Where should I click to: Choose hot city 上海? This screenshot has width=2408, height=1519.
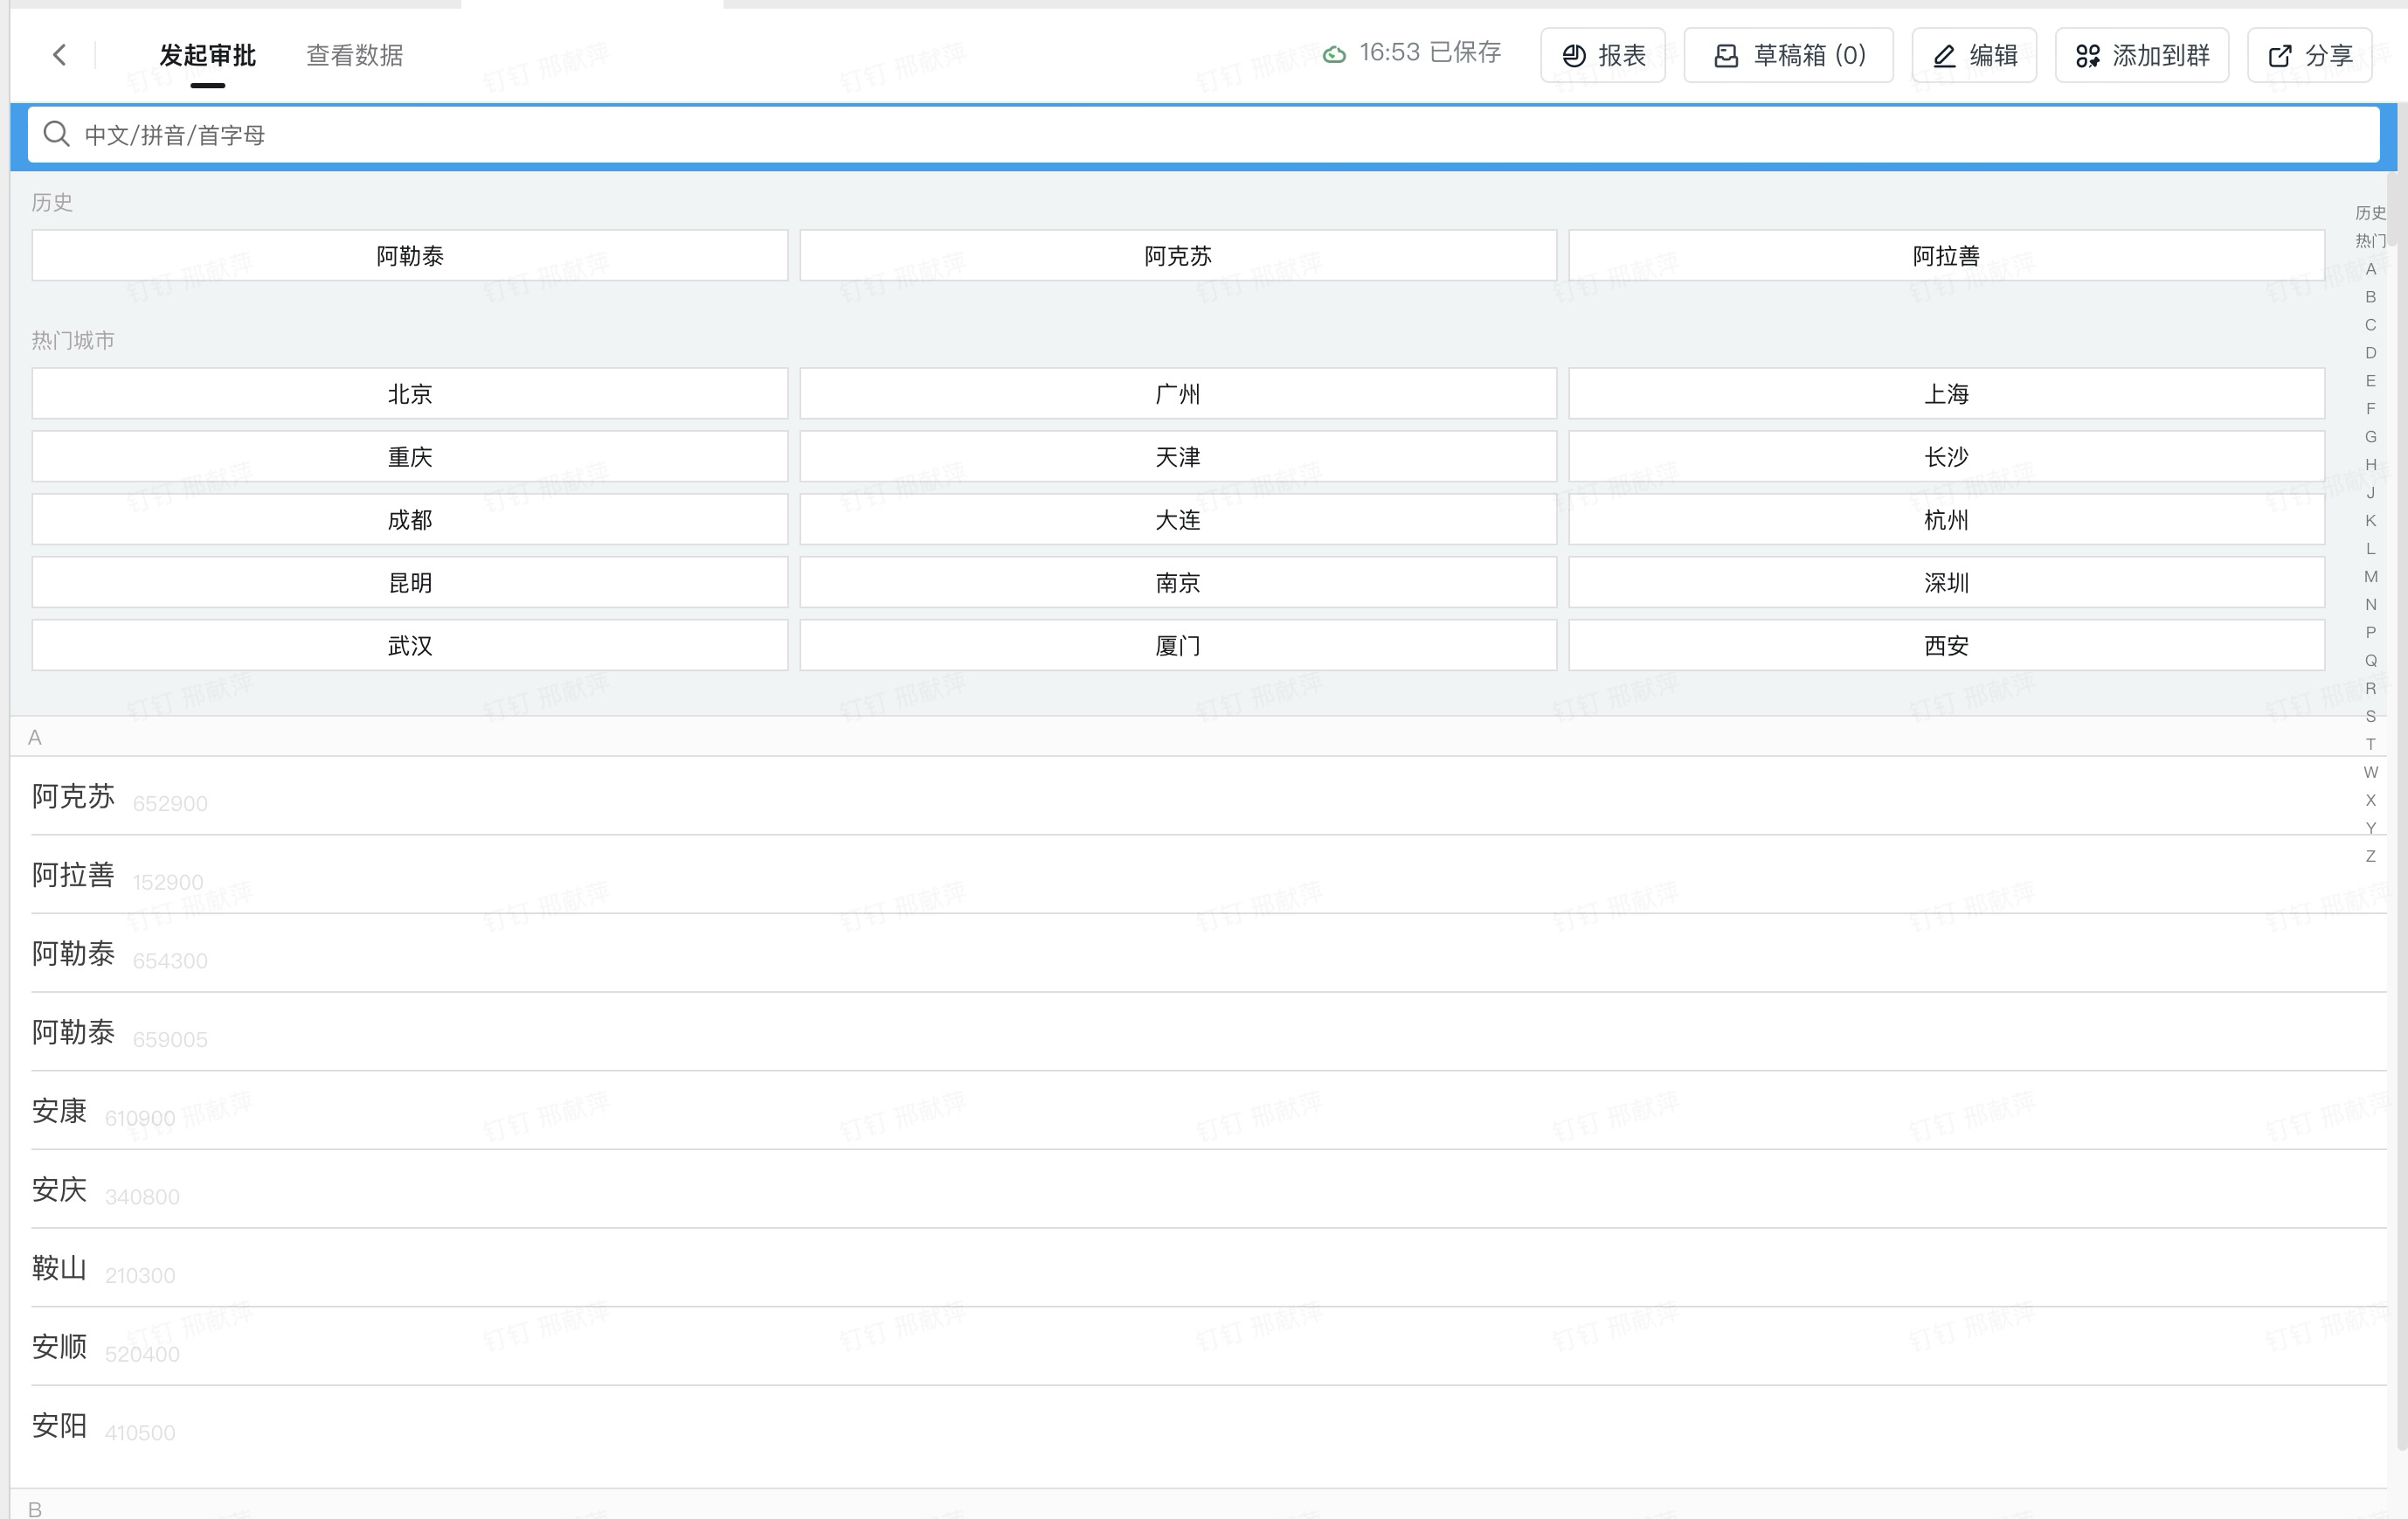(1946, 394)
